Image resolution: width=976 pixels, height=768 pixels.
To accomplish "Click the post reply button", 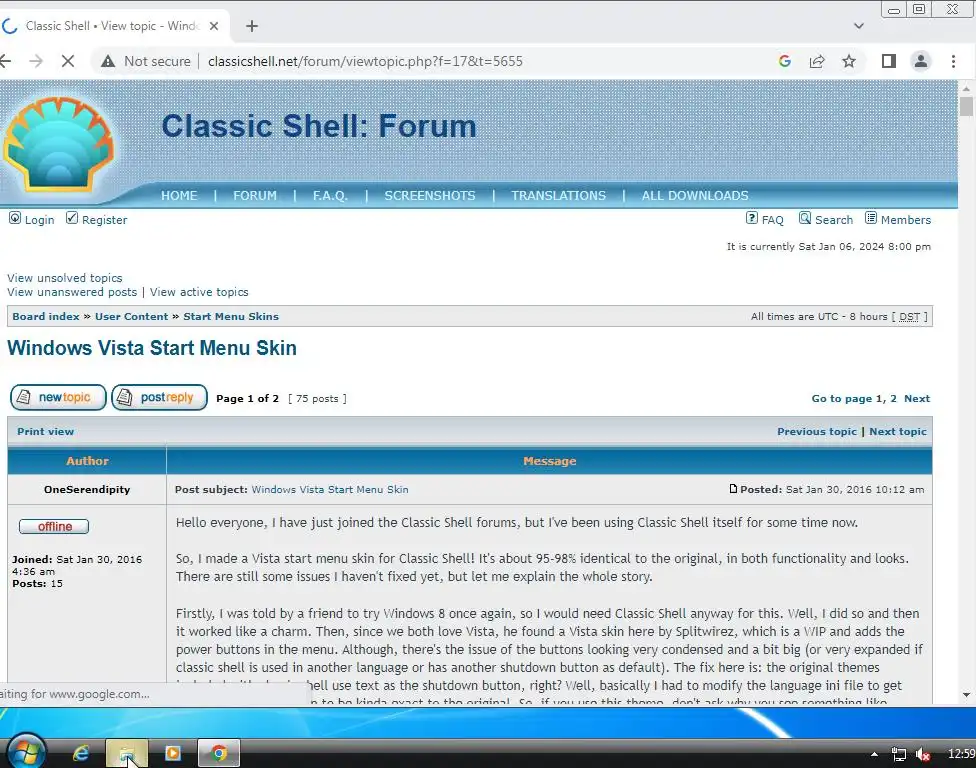I will 159,397.
